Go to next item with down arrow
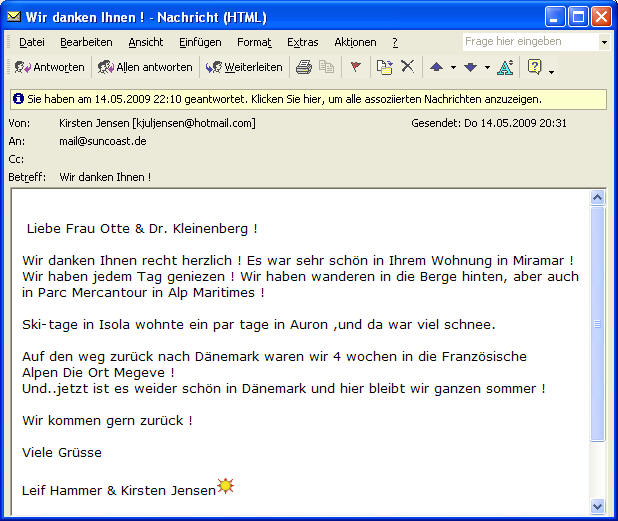618x521 pixels. pos(470,67)
